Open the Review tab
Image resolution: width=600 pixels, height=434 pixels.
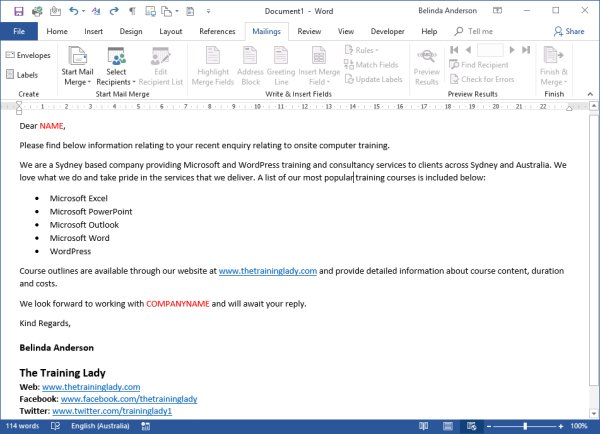(309, 31)
